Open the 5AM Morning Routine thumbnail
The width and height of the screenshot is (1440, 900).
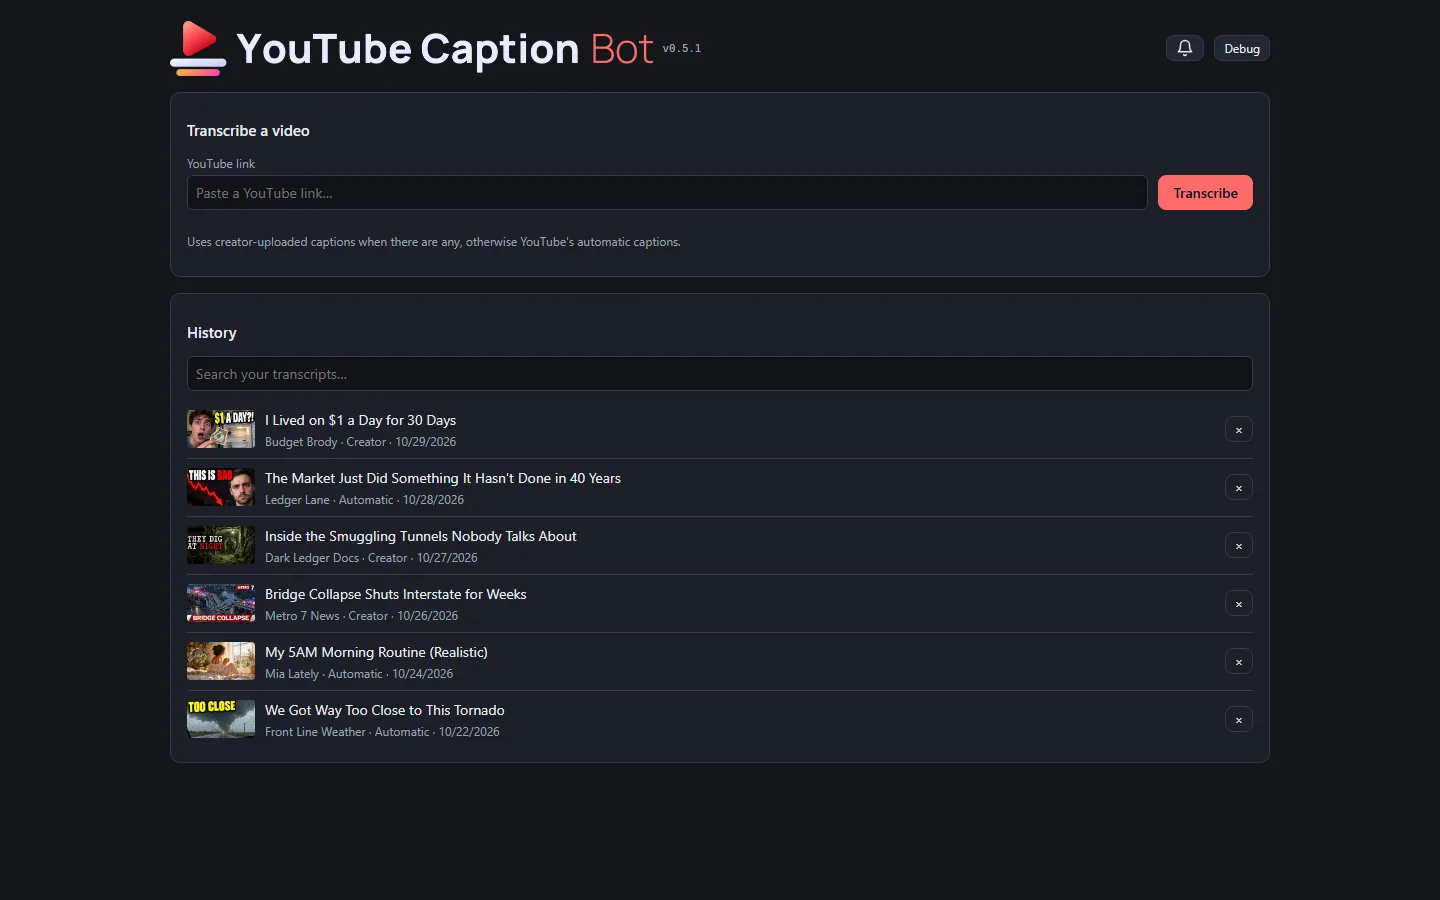point(221,661)
